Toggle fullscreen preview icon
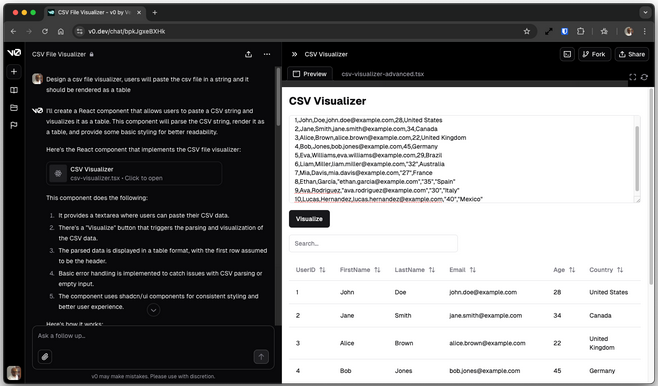 coord(632,77)
